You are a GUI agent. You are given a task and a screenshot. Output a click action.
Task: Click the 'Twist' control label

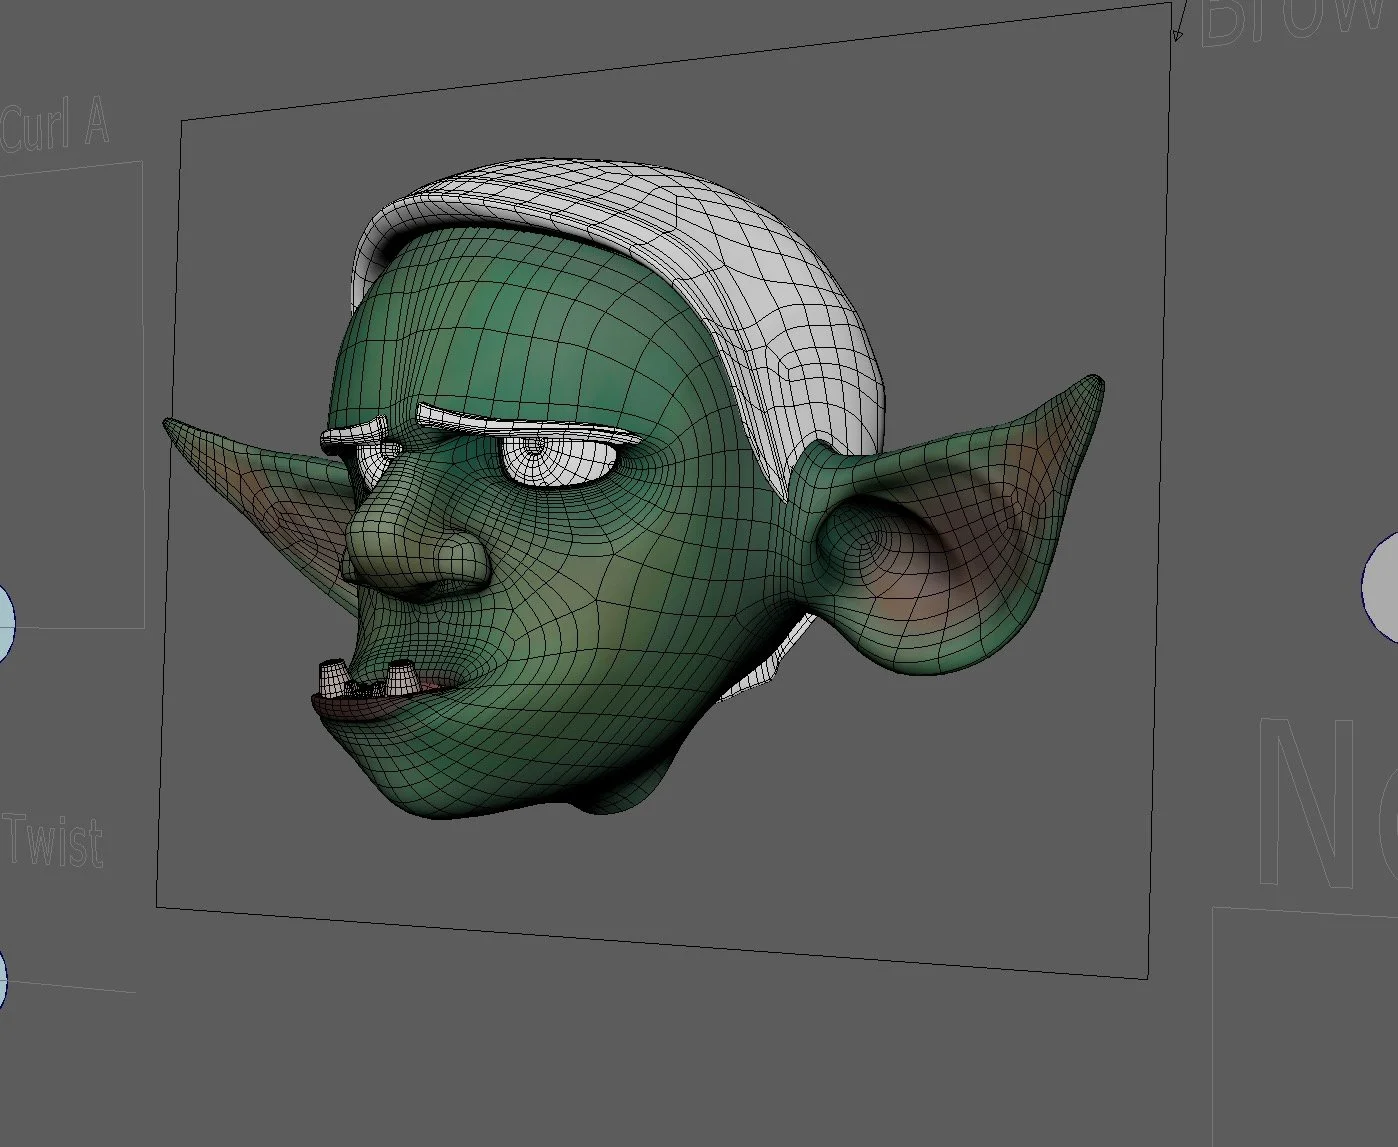point(52,841)
